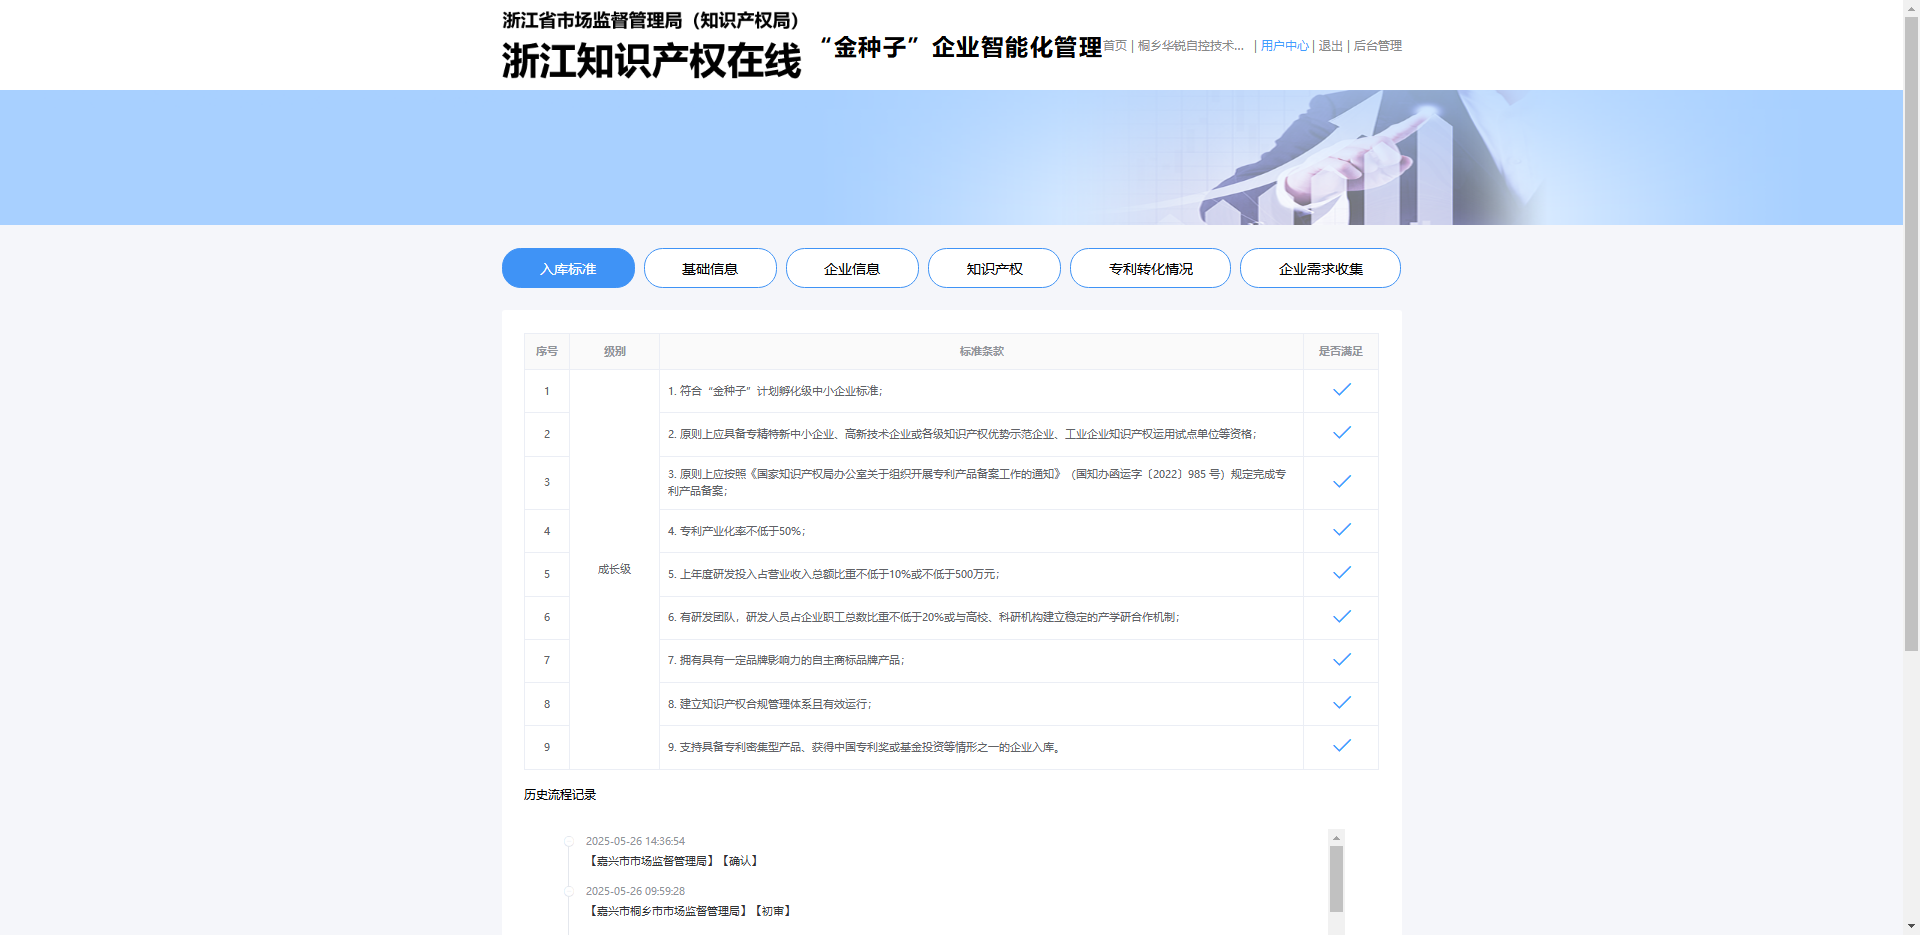The width and height of the screenshot is (1920, 935).
Task: Click checkmark for 专利产业化率 criterion row 4
Action: tap(1341, 530)
